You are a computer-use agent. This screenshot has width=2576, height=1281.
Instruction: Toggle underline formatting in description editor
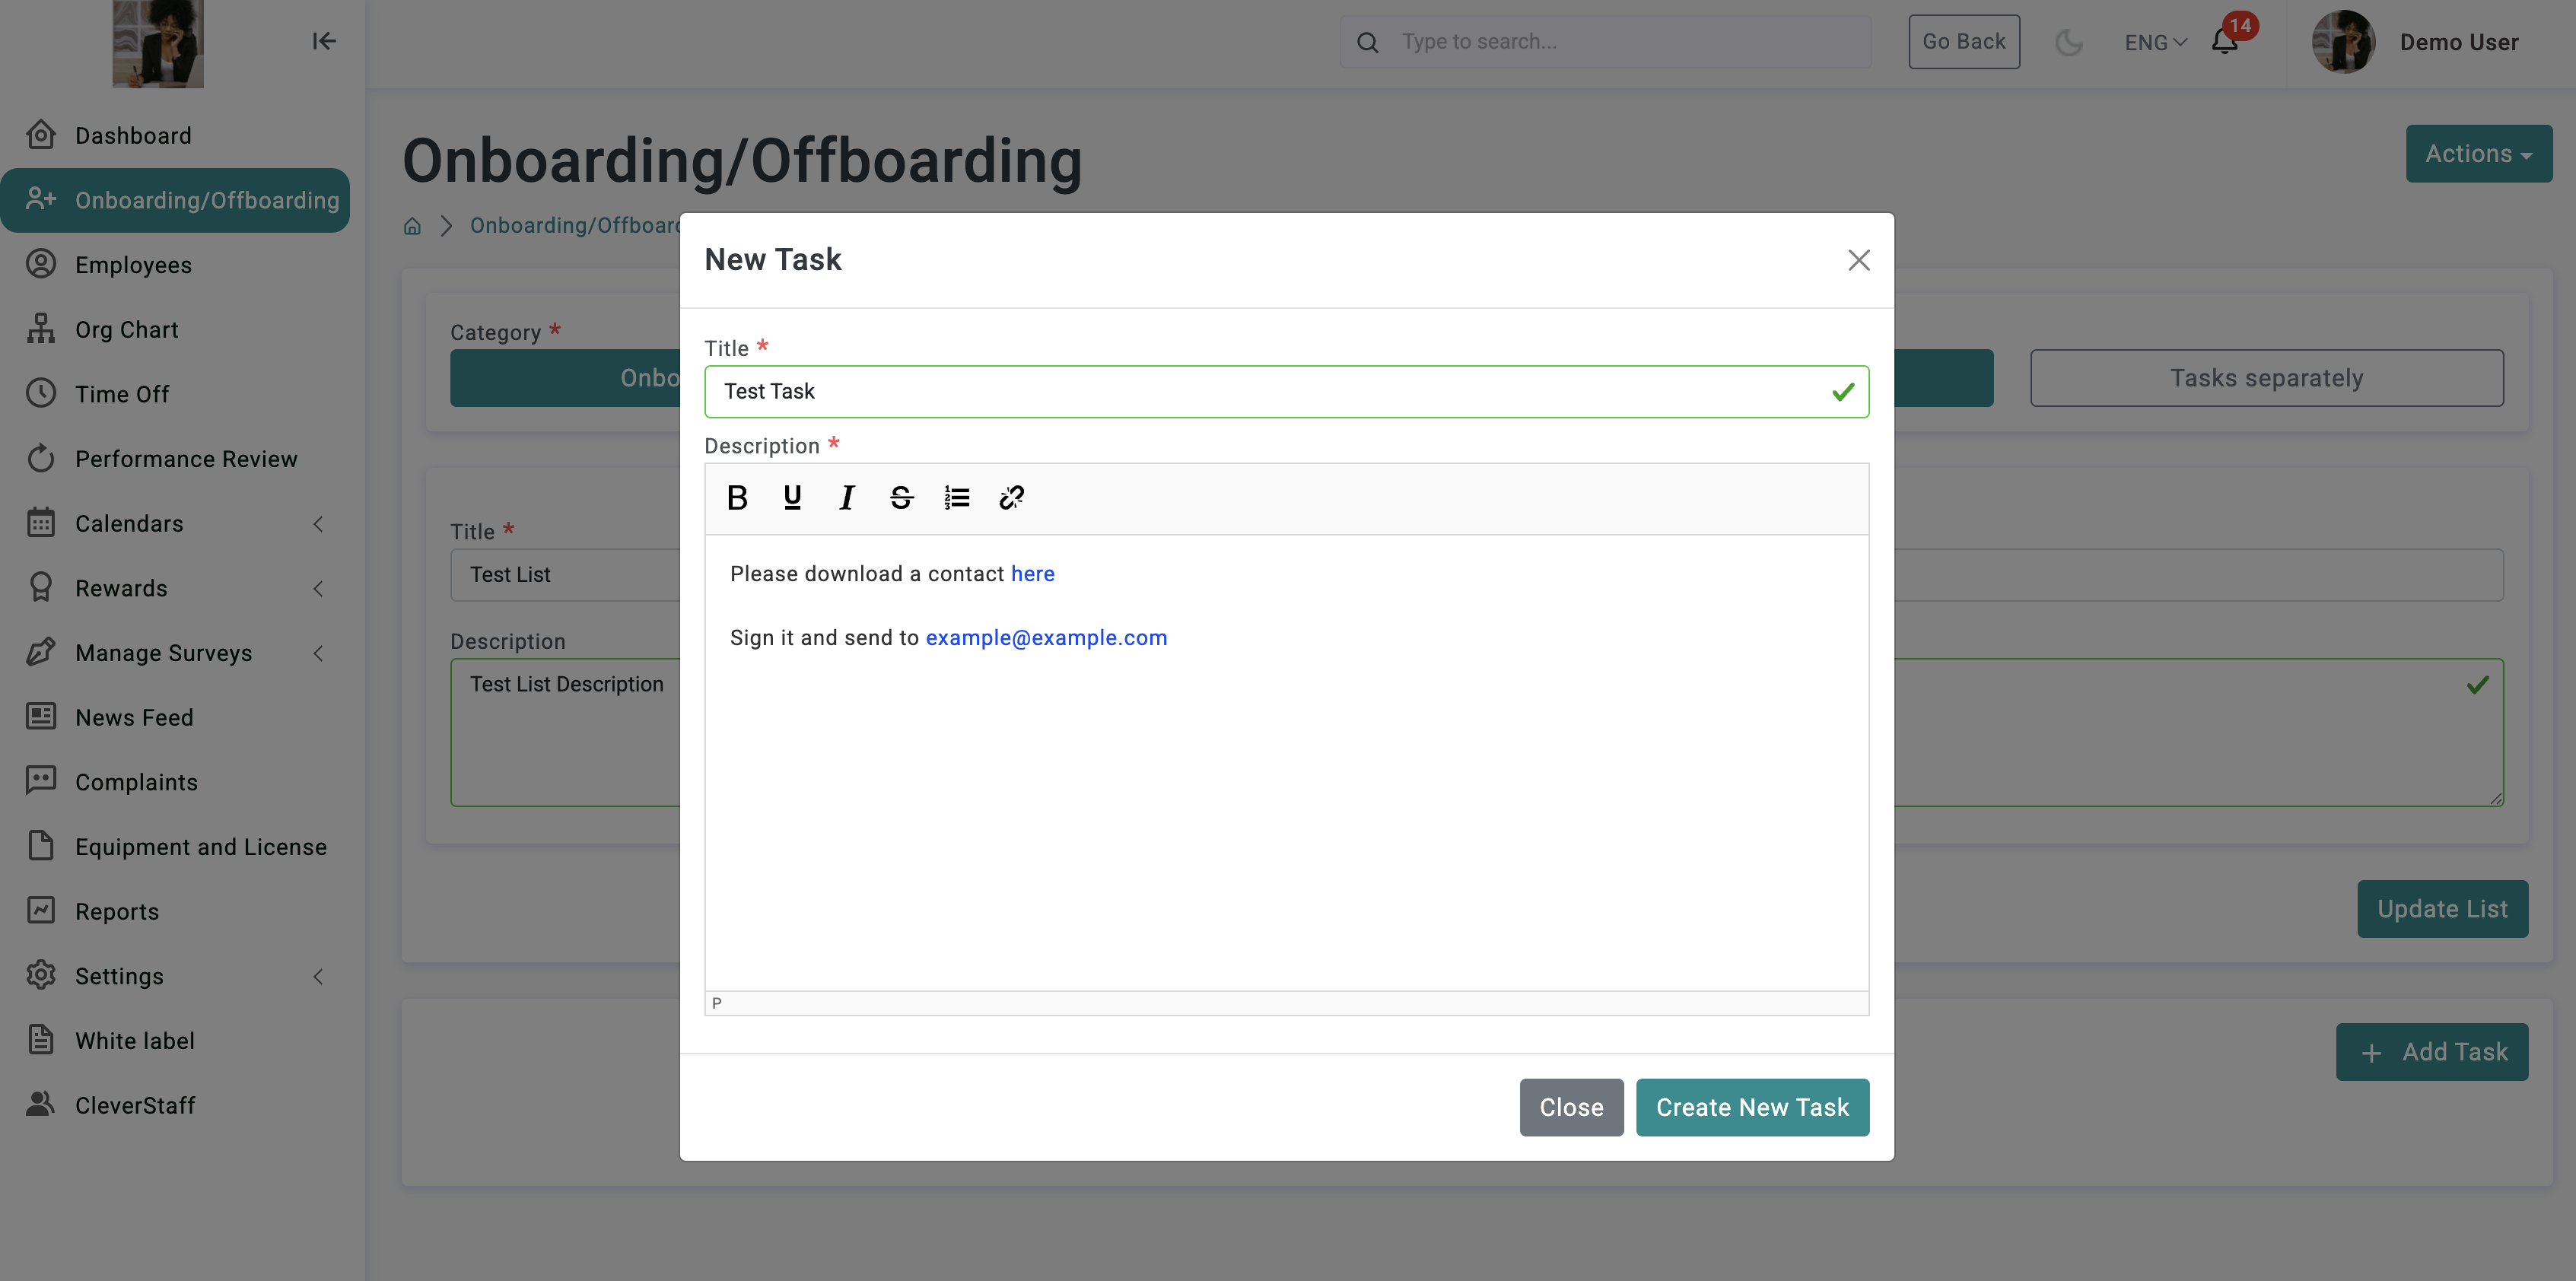(x=792, y=497)
